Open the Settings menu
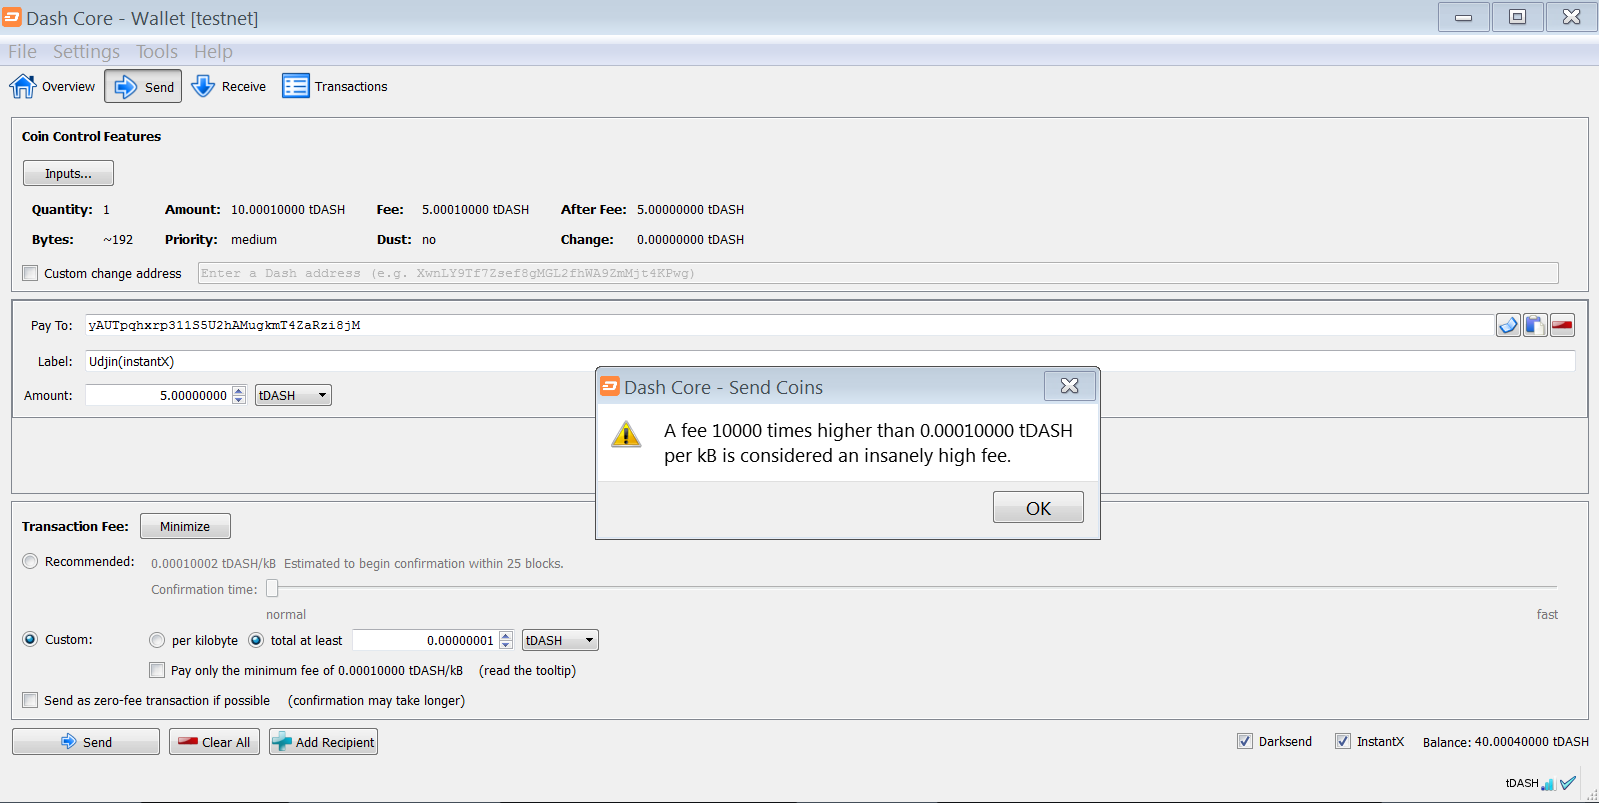1599x803 pixels. 86,52
